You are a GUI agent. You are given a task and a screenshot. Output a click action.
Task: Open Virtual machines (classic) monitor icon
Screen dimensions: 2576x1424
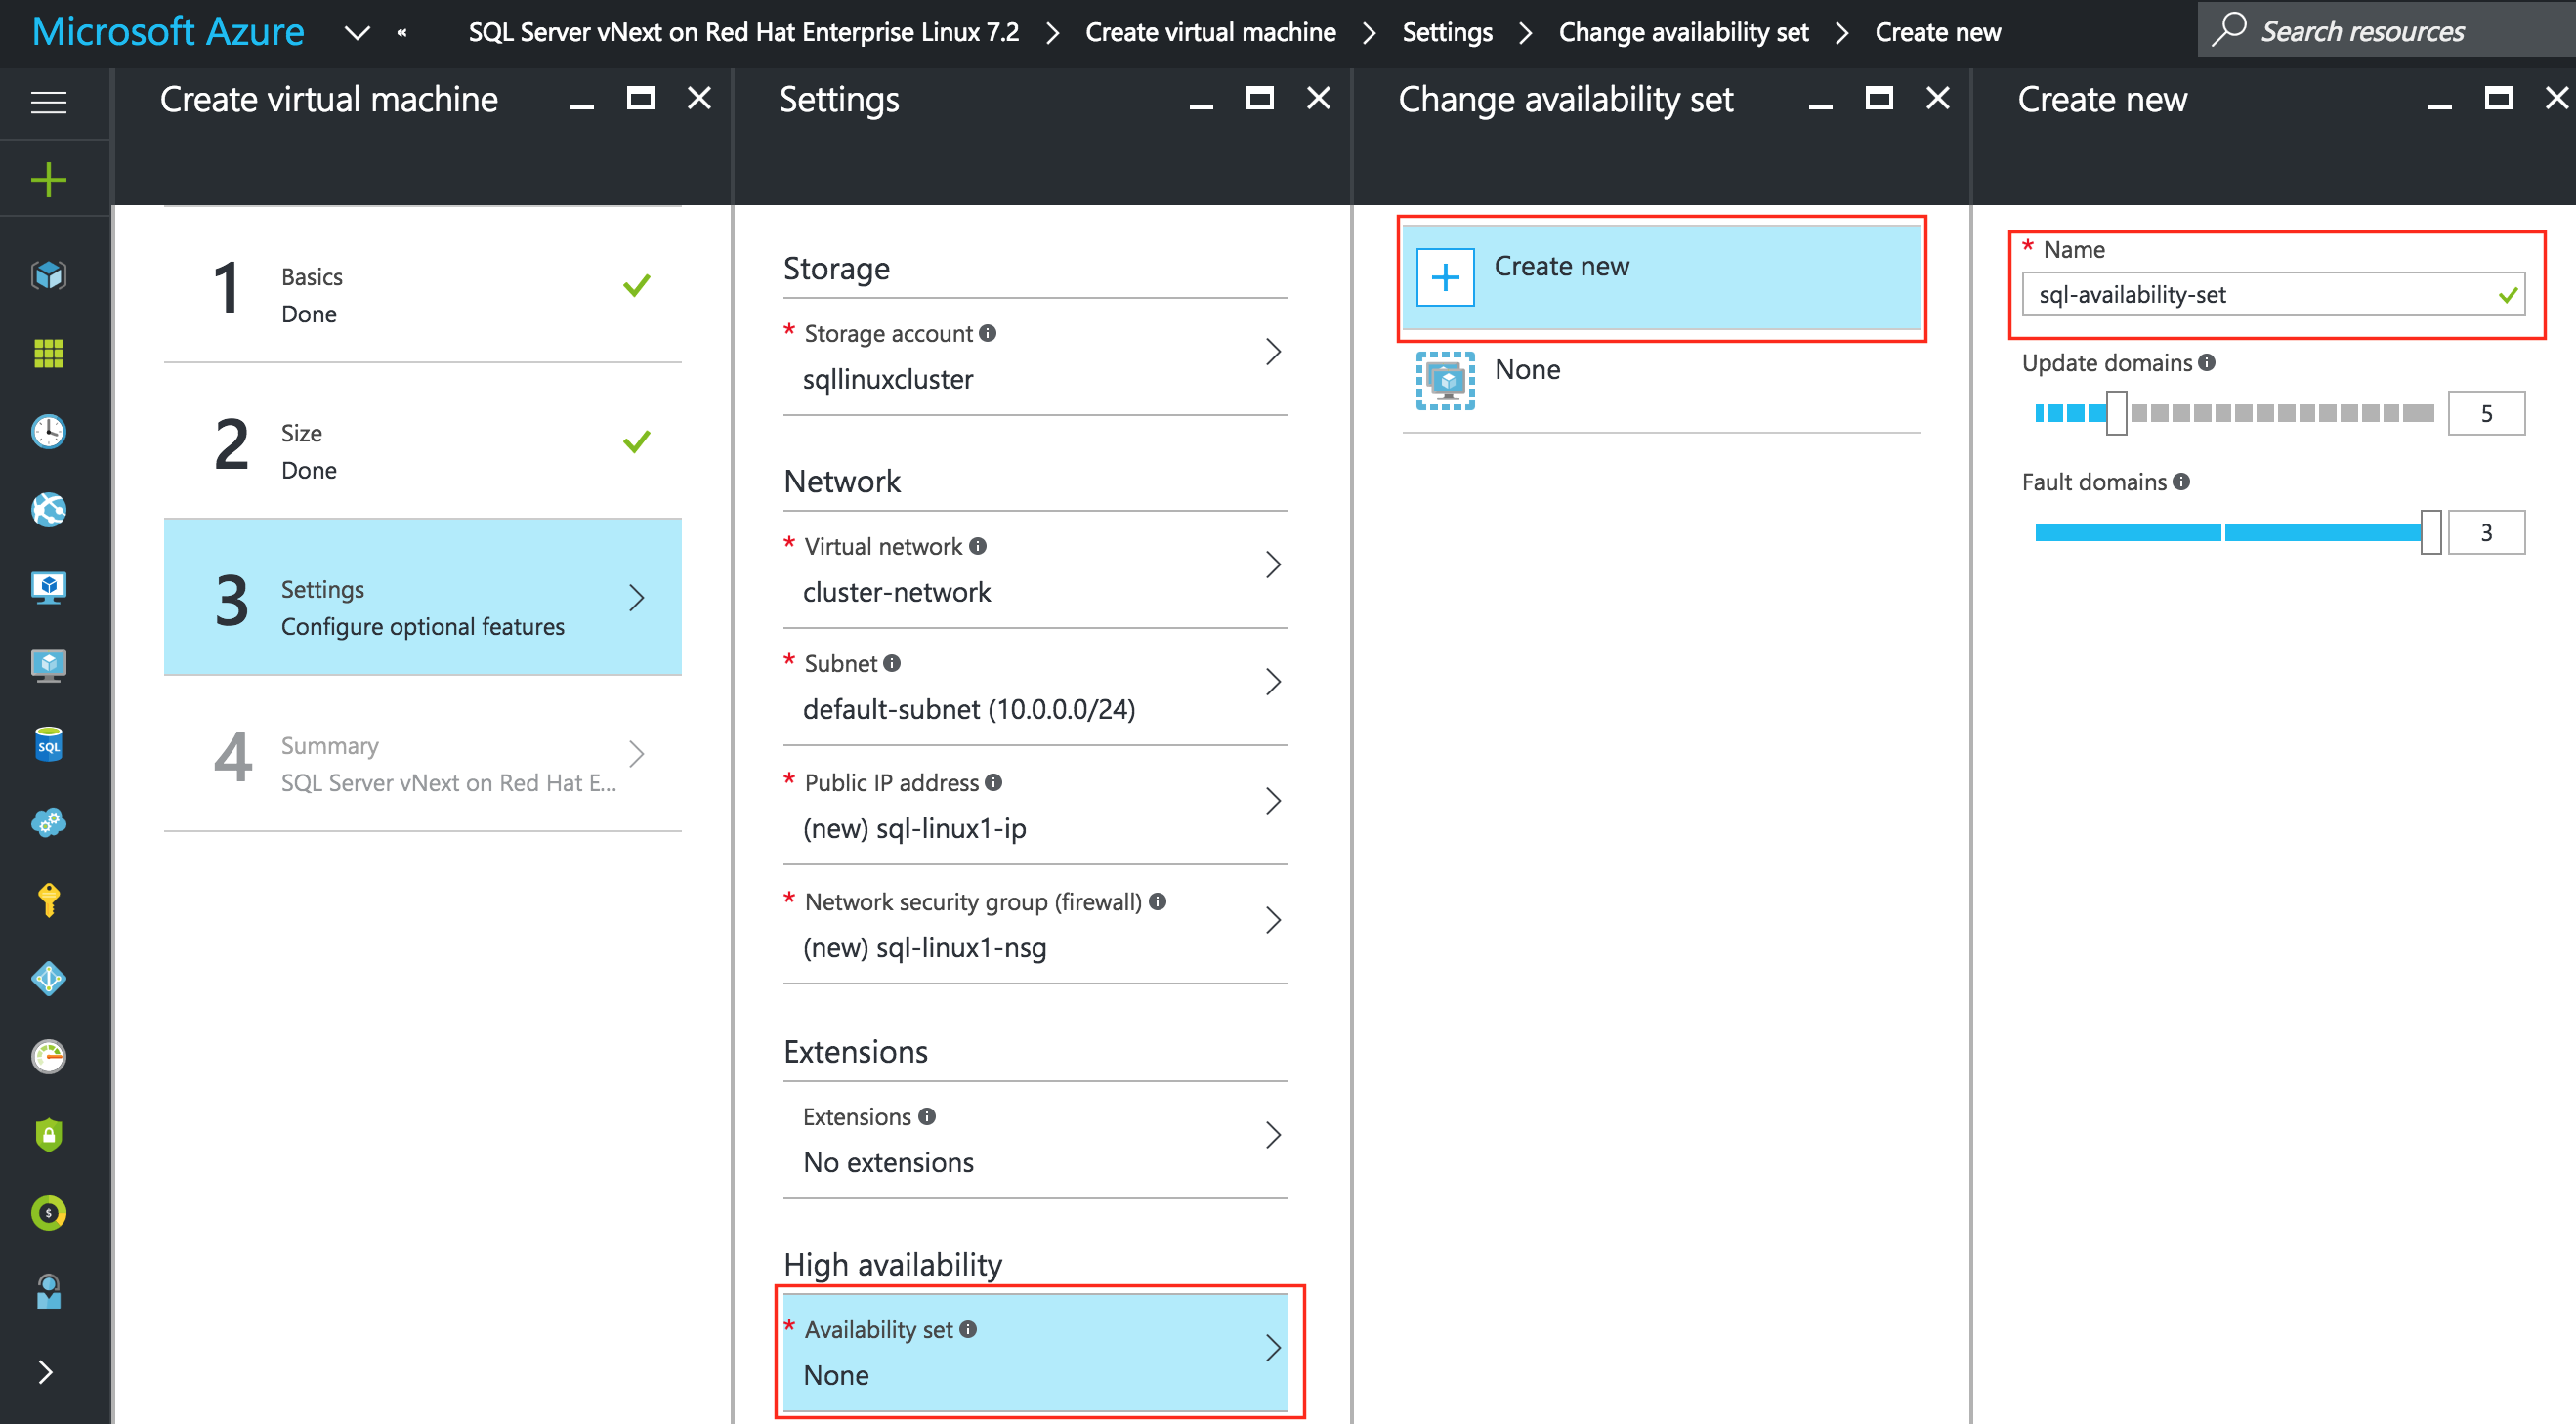[x=48, y=587]
